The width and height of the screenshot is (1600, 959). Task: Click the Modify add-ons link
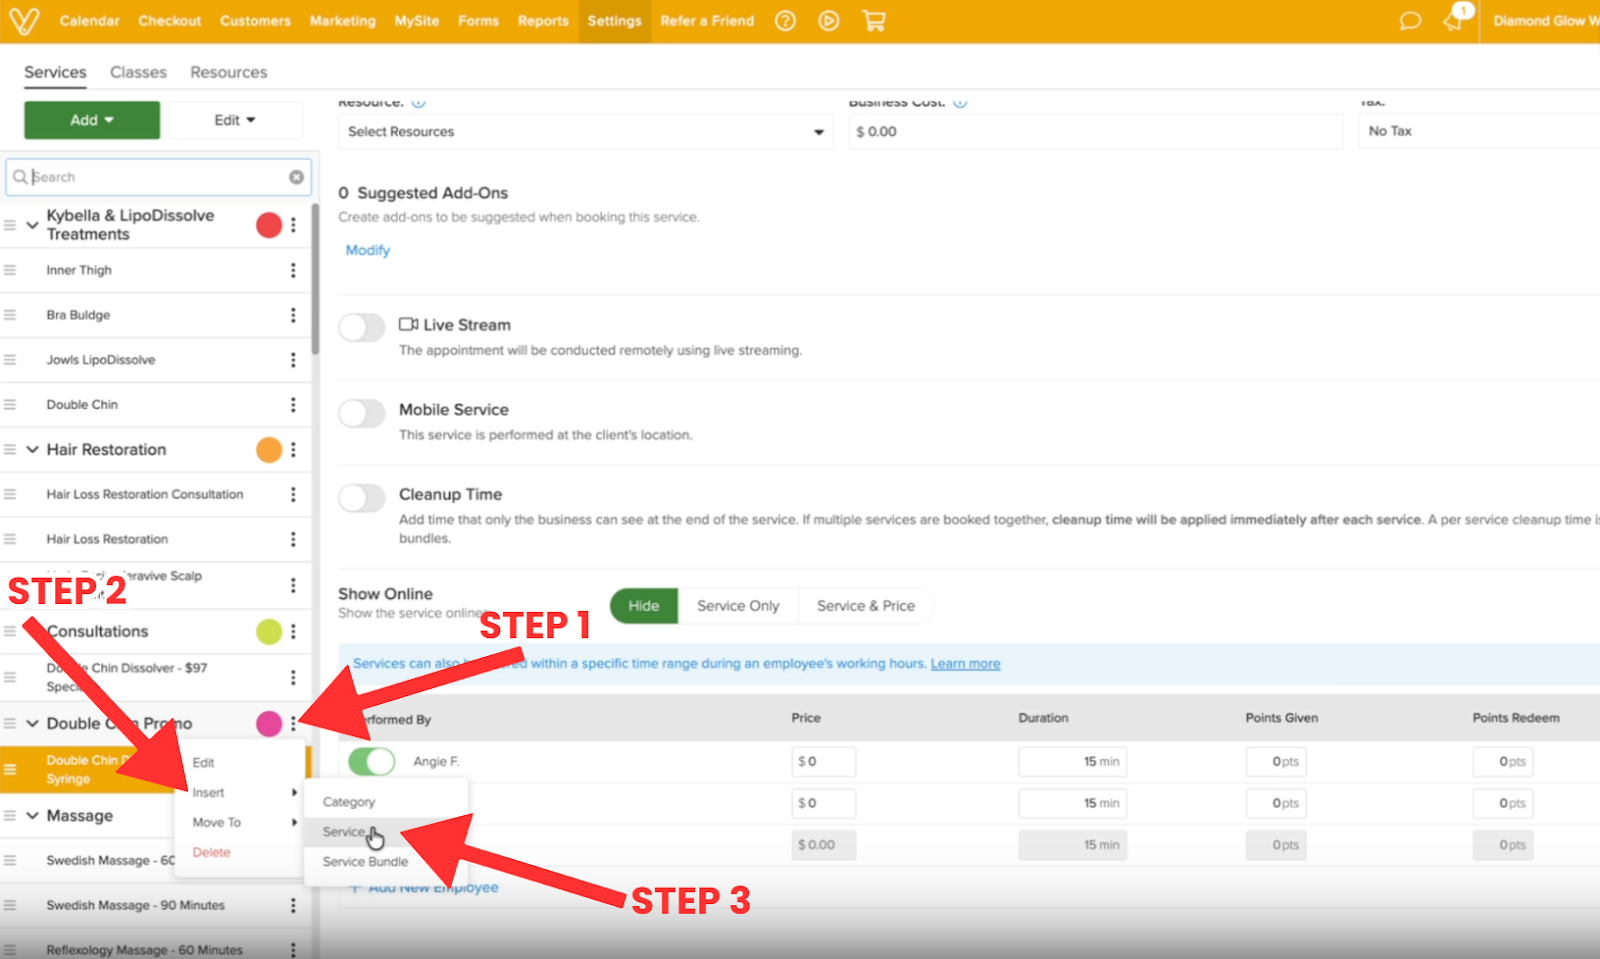point(368,250)
